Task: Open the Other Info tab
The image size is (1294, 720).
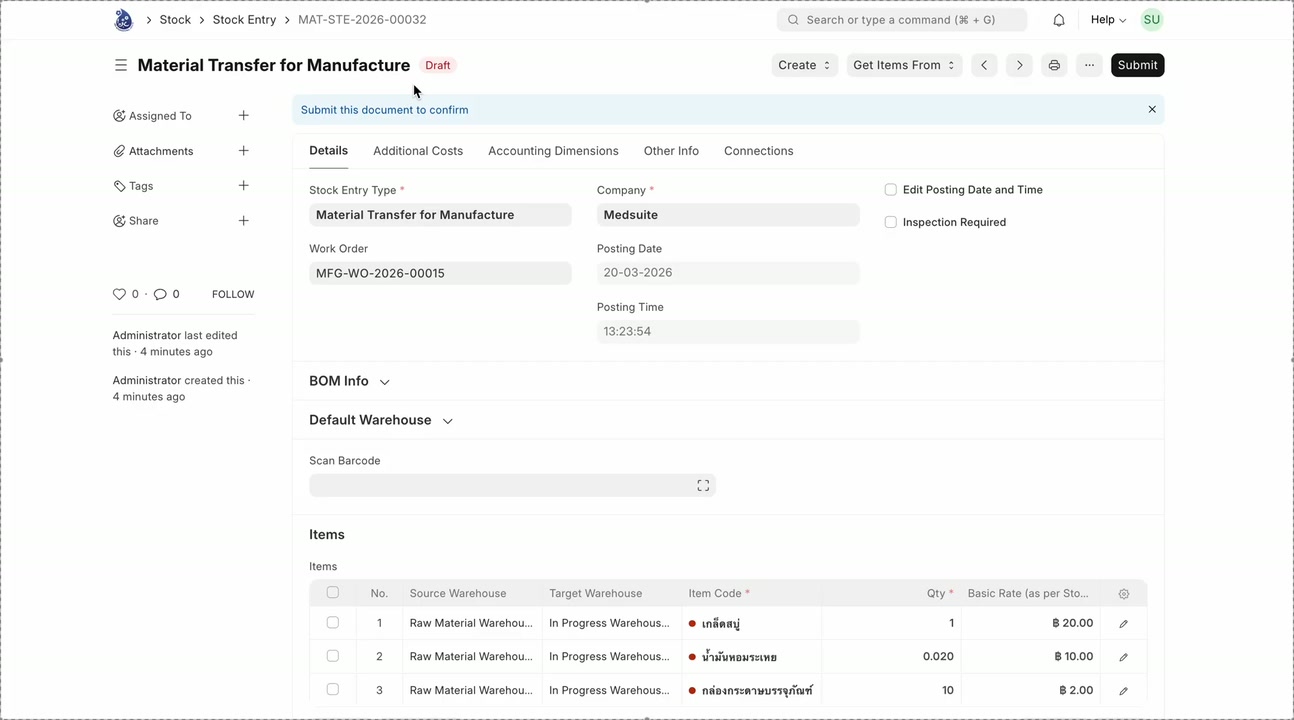Action: [x=671, y=151]
